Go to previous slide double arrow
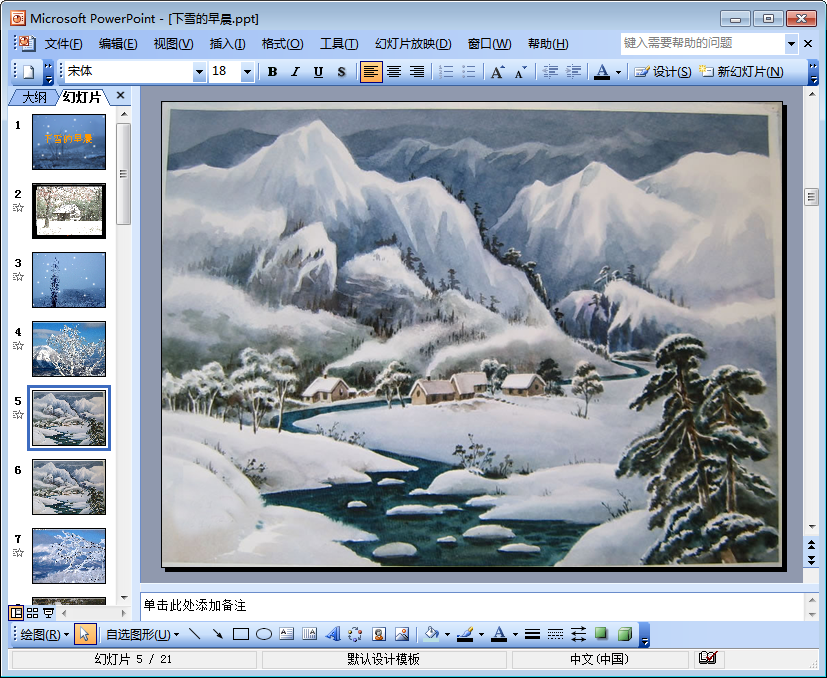The width and height of the screenshot is (827, 678). pos(811,545)
